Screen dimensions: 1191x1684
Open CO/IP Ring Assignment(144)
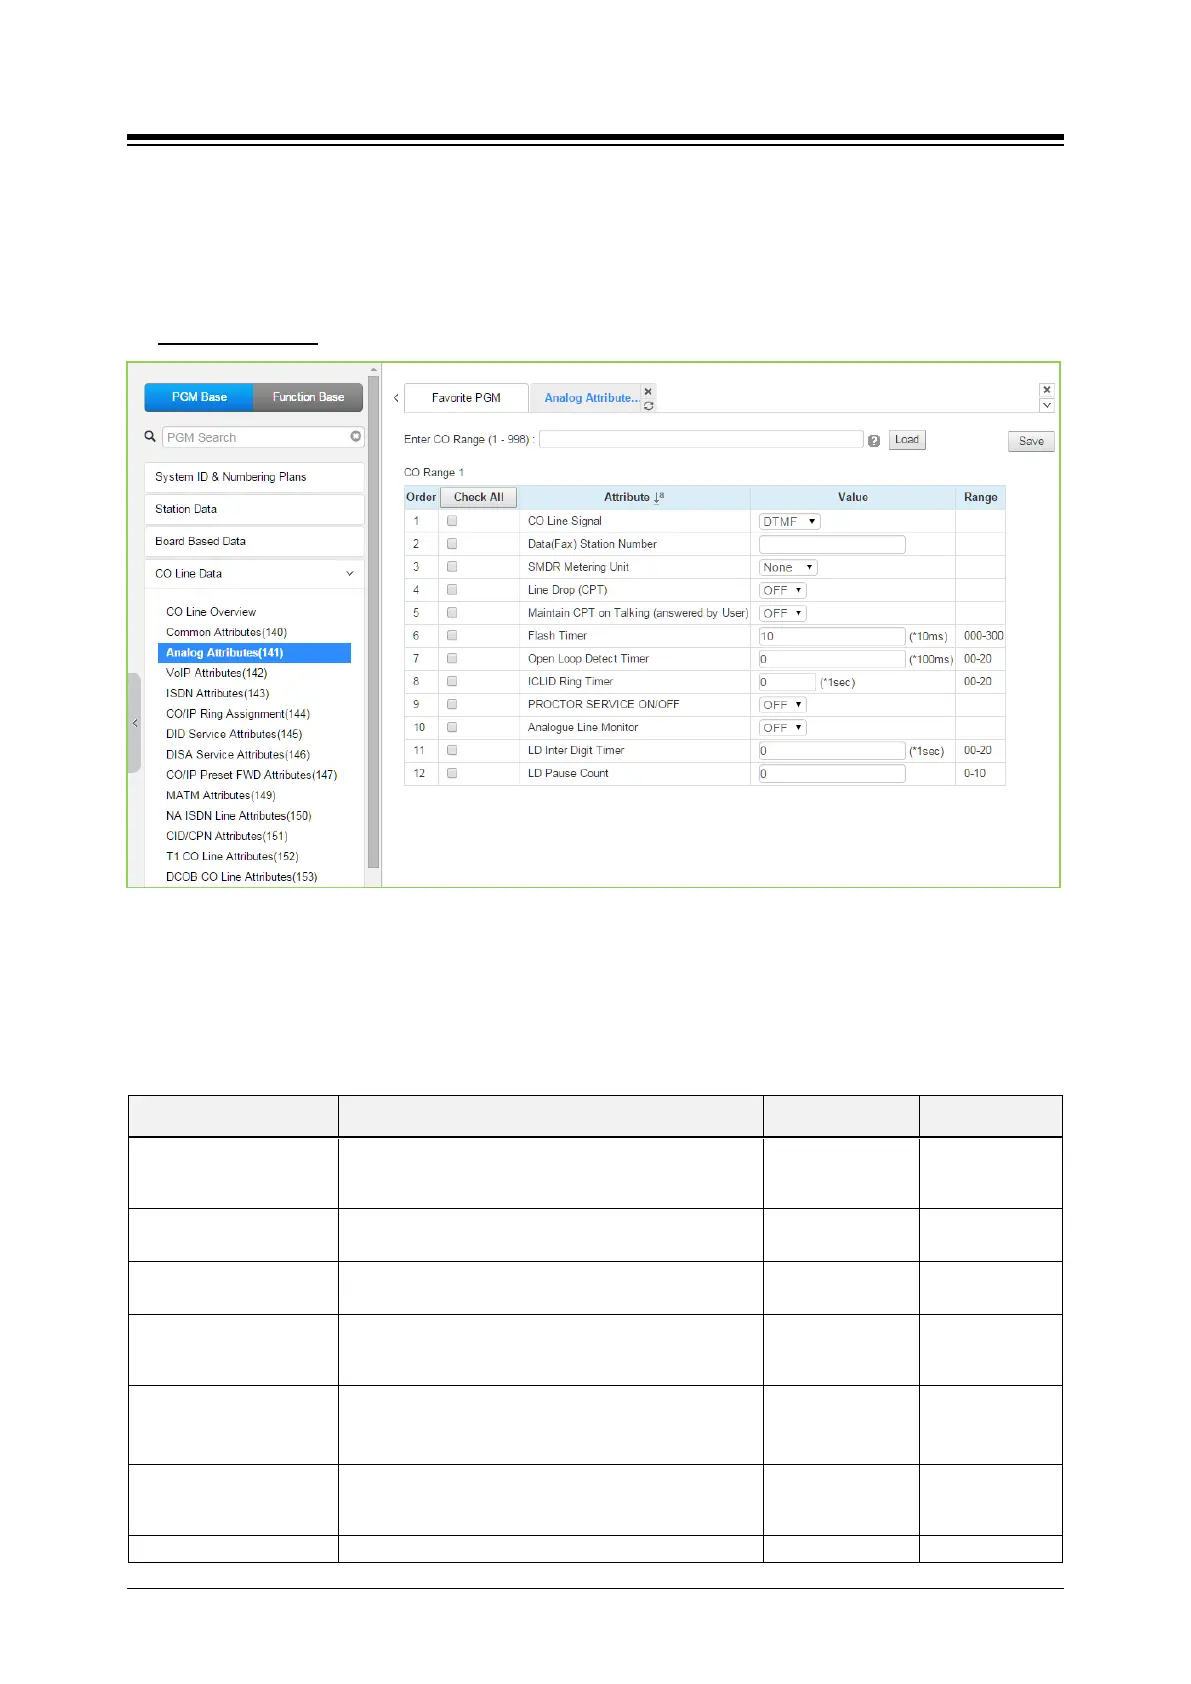238,714
